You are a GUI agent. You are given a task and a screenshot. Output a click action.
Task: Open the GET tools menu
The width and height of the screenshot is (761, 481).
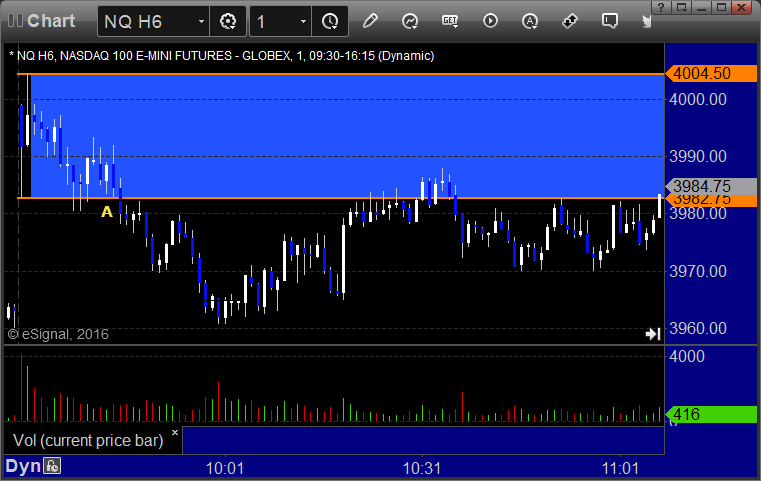(450, 21)
